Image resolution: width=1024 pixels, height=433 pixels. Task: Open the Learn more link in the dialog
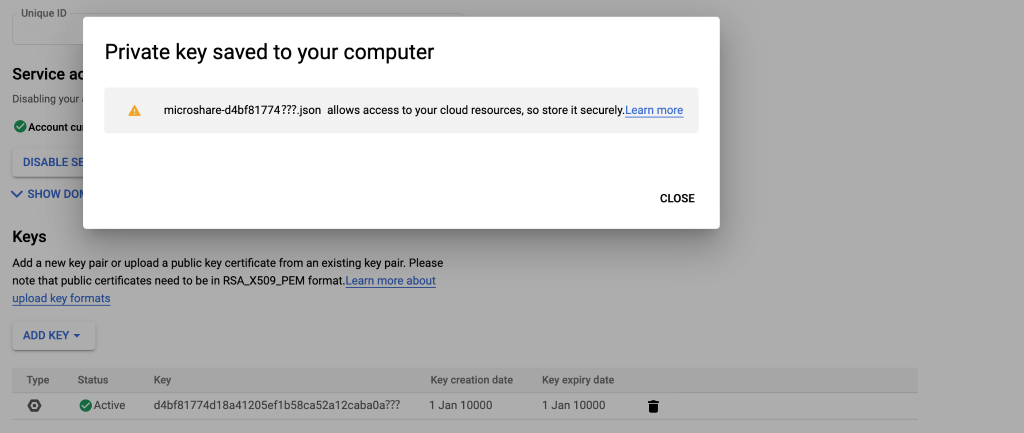coord(654,110)
